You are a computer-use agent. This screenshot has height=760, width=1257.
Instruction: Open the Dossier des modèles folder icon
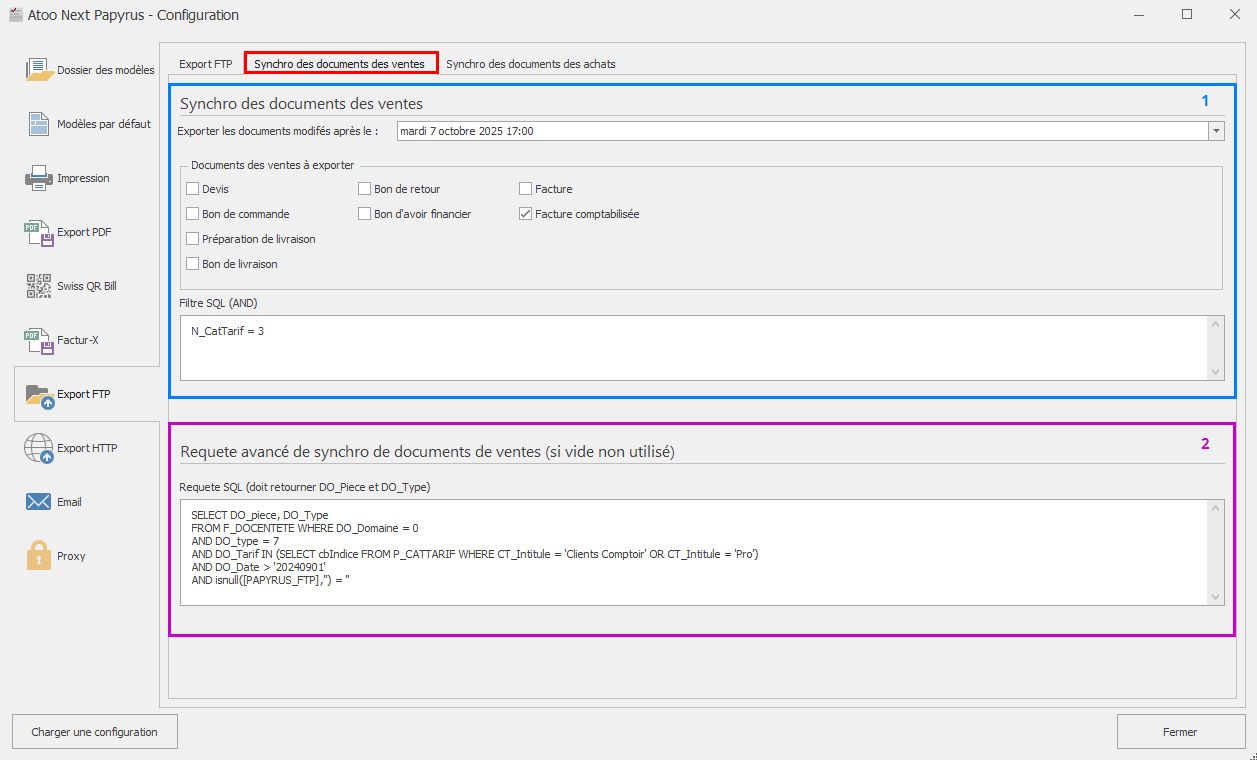[39, 70]
